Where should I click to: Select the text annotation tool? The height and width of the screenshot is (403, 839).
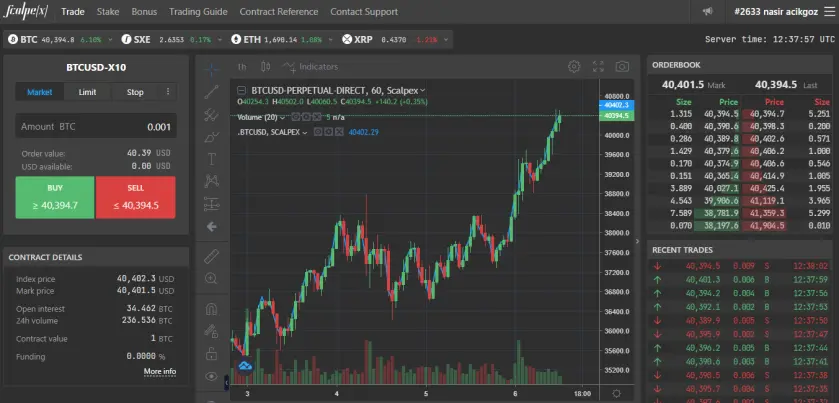(212, 159)
